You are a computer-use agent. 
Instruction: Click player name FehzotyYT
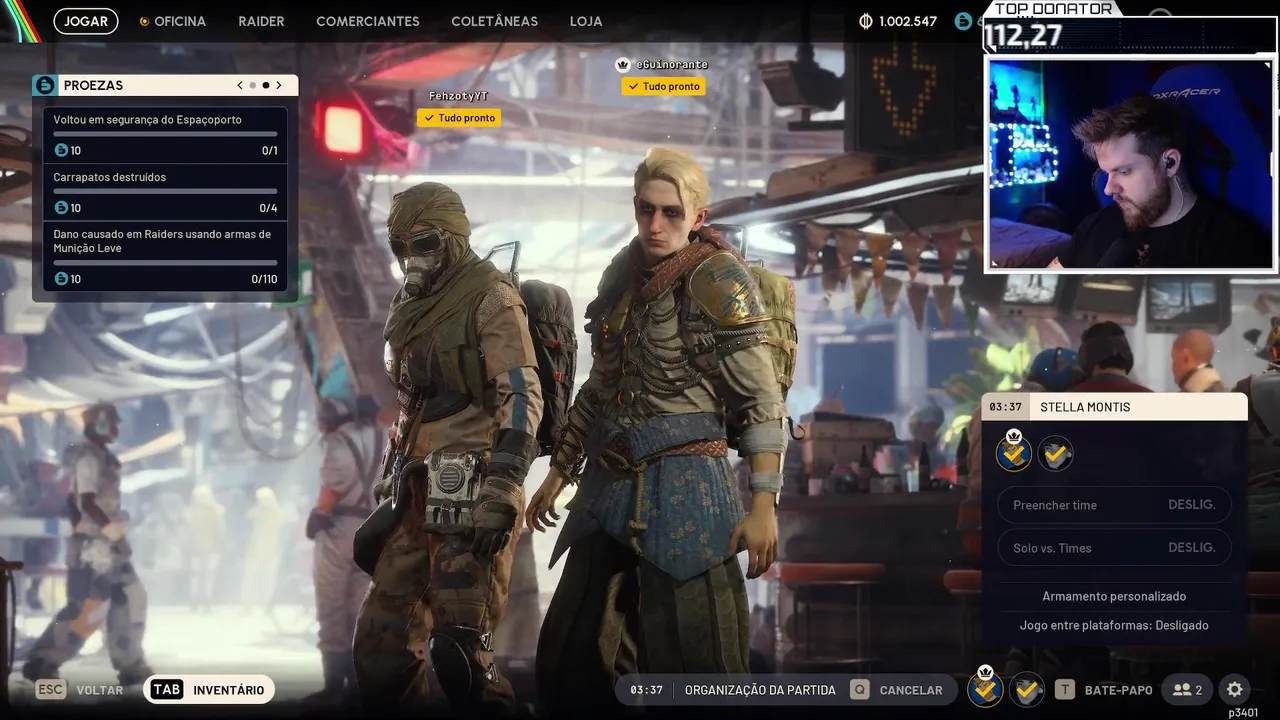pyautogui.click(x=458, y=95)
